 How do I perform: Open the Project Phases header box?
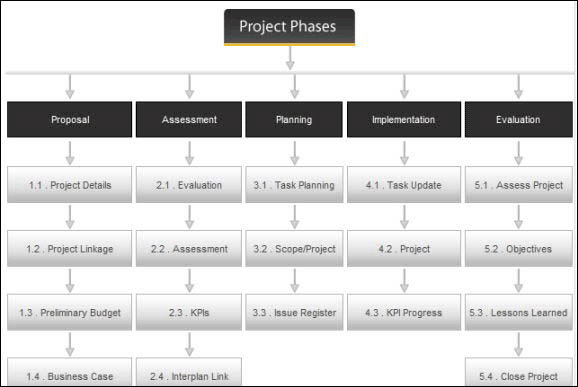tap(289, 27)
